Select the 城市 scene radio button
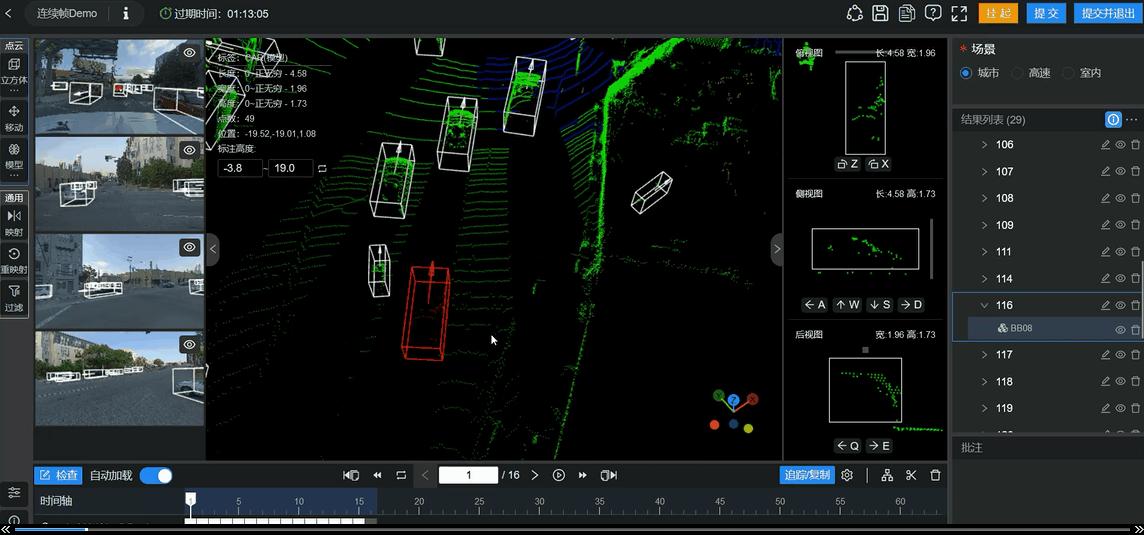The width and height of the screenshot is (1144, 535). coord(966,73)
